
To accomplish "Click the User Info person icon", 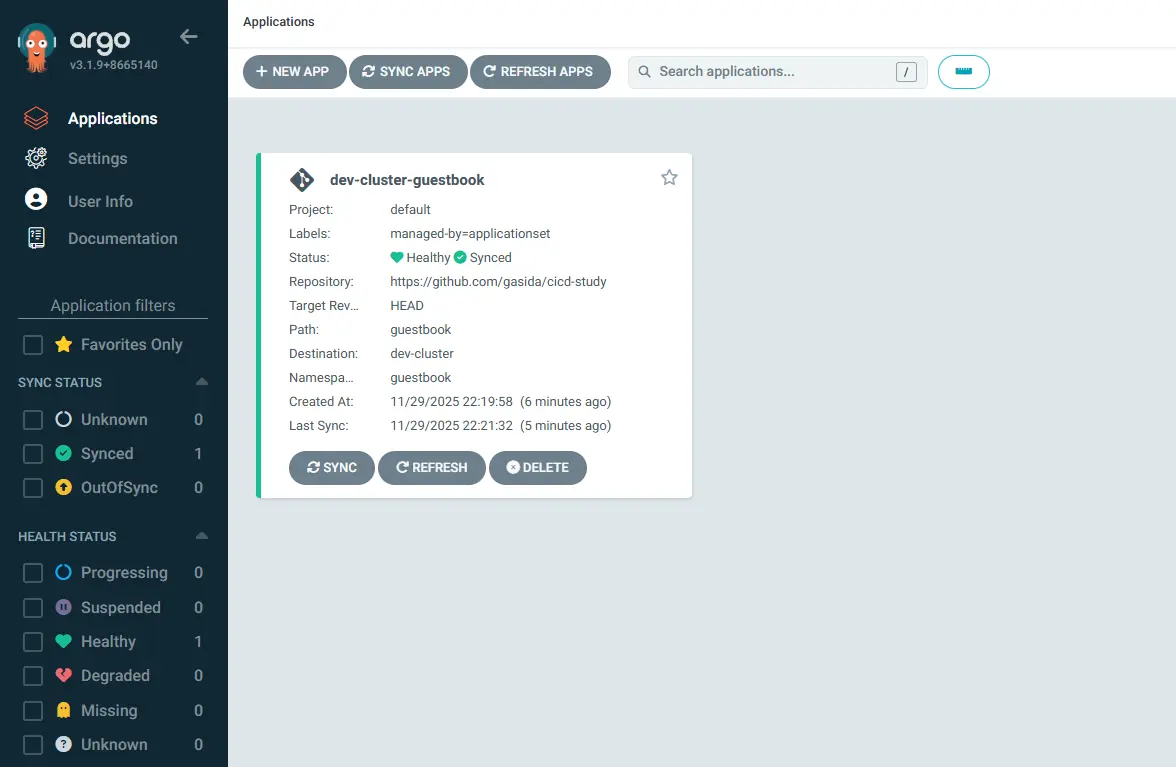I will point(34,200).
